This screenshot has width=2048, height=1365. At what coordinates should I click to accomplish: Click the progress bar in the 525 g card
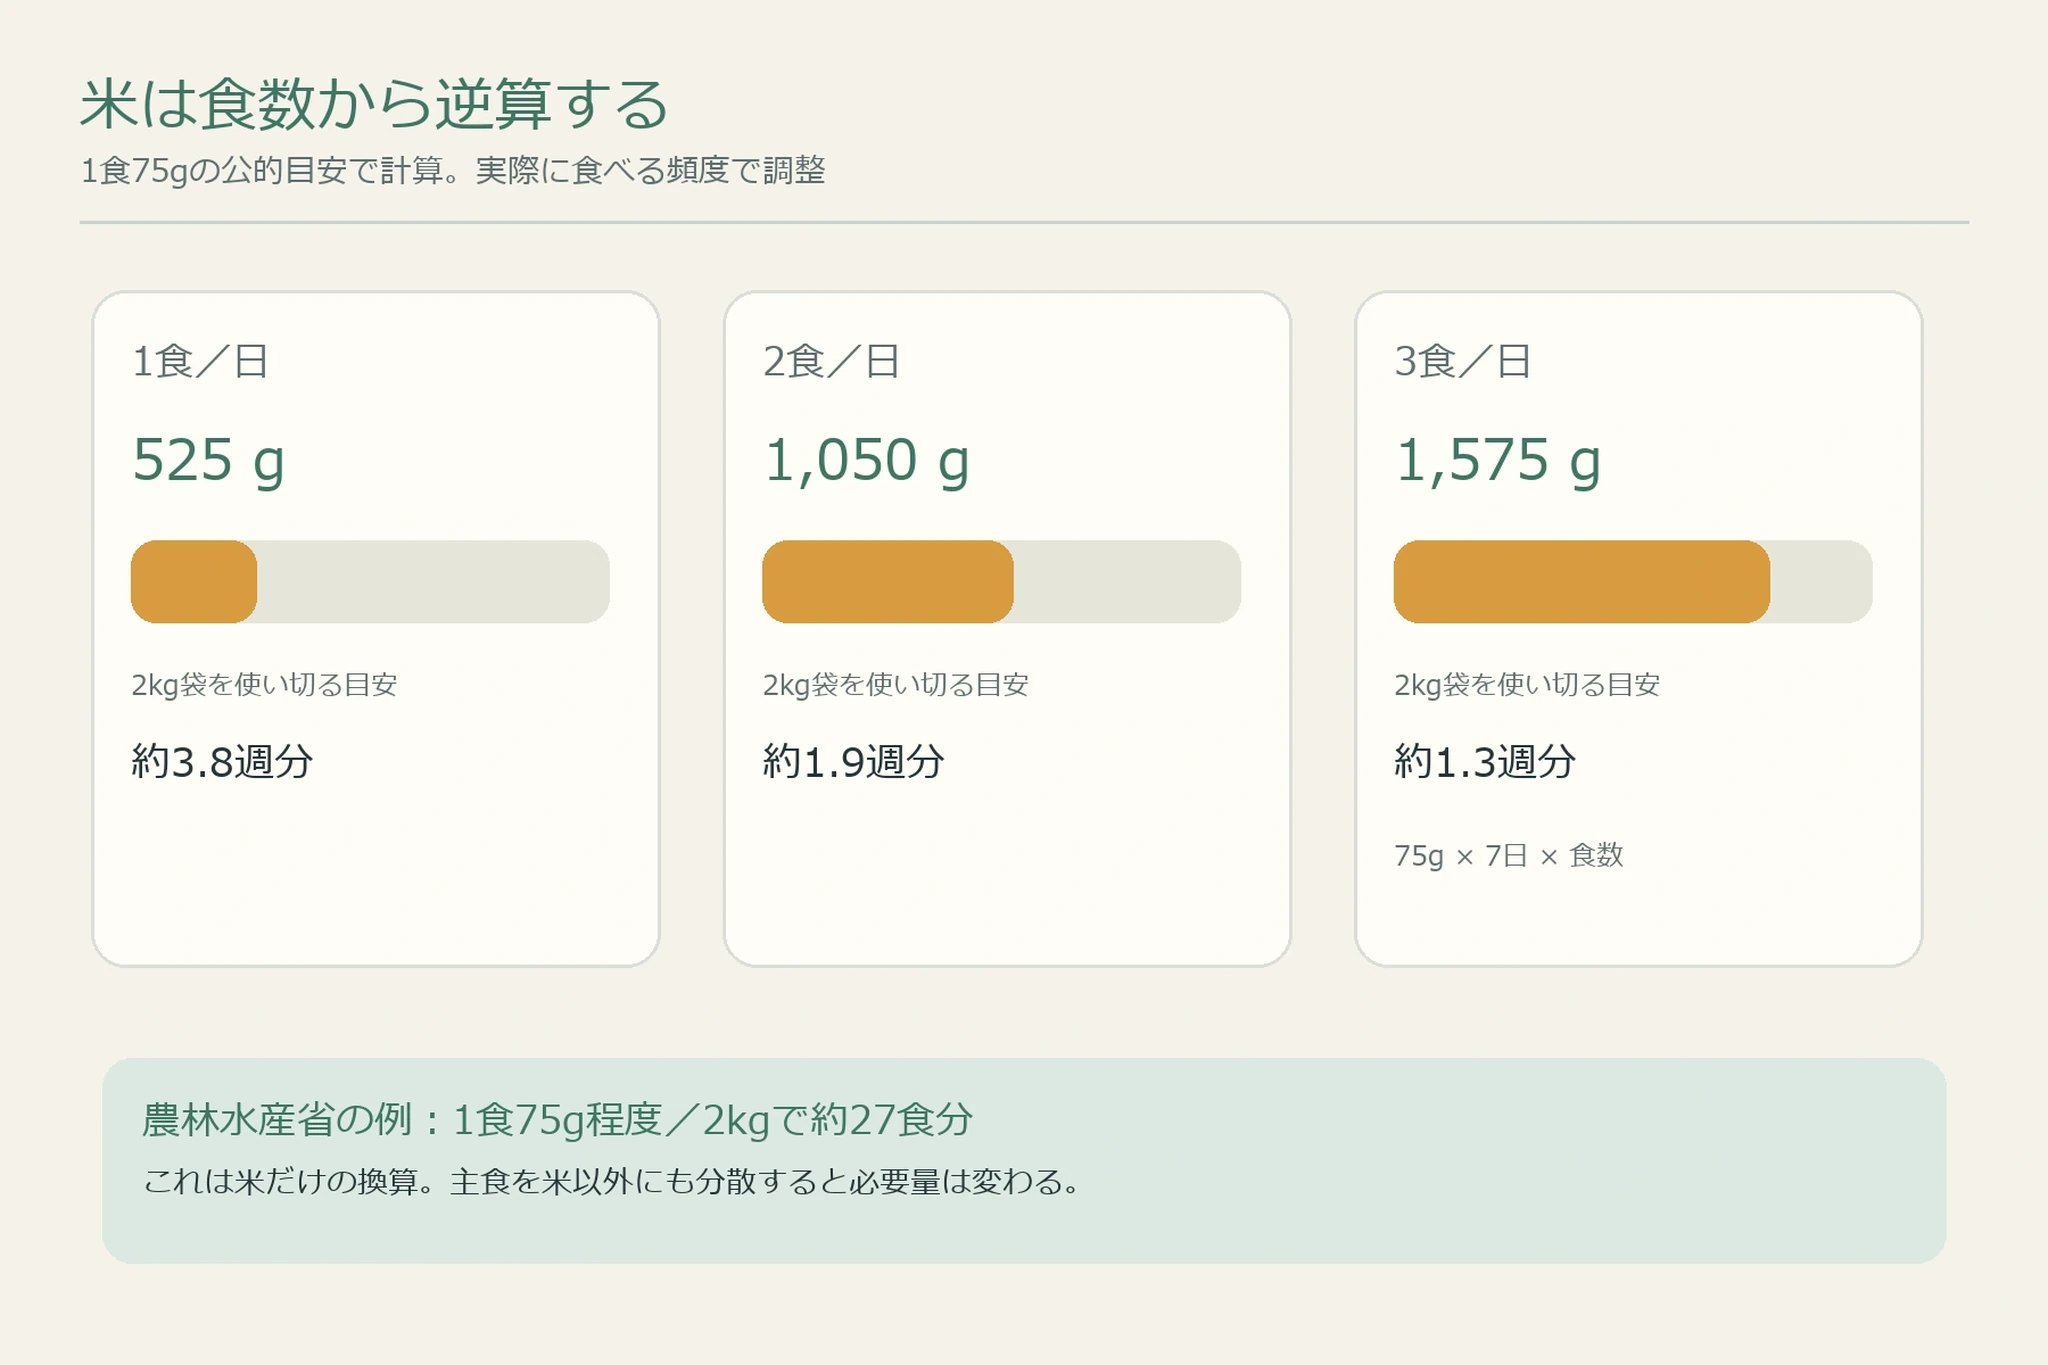coord(370,582)
